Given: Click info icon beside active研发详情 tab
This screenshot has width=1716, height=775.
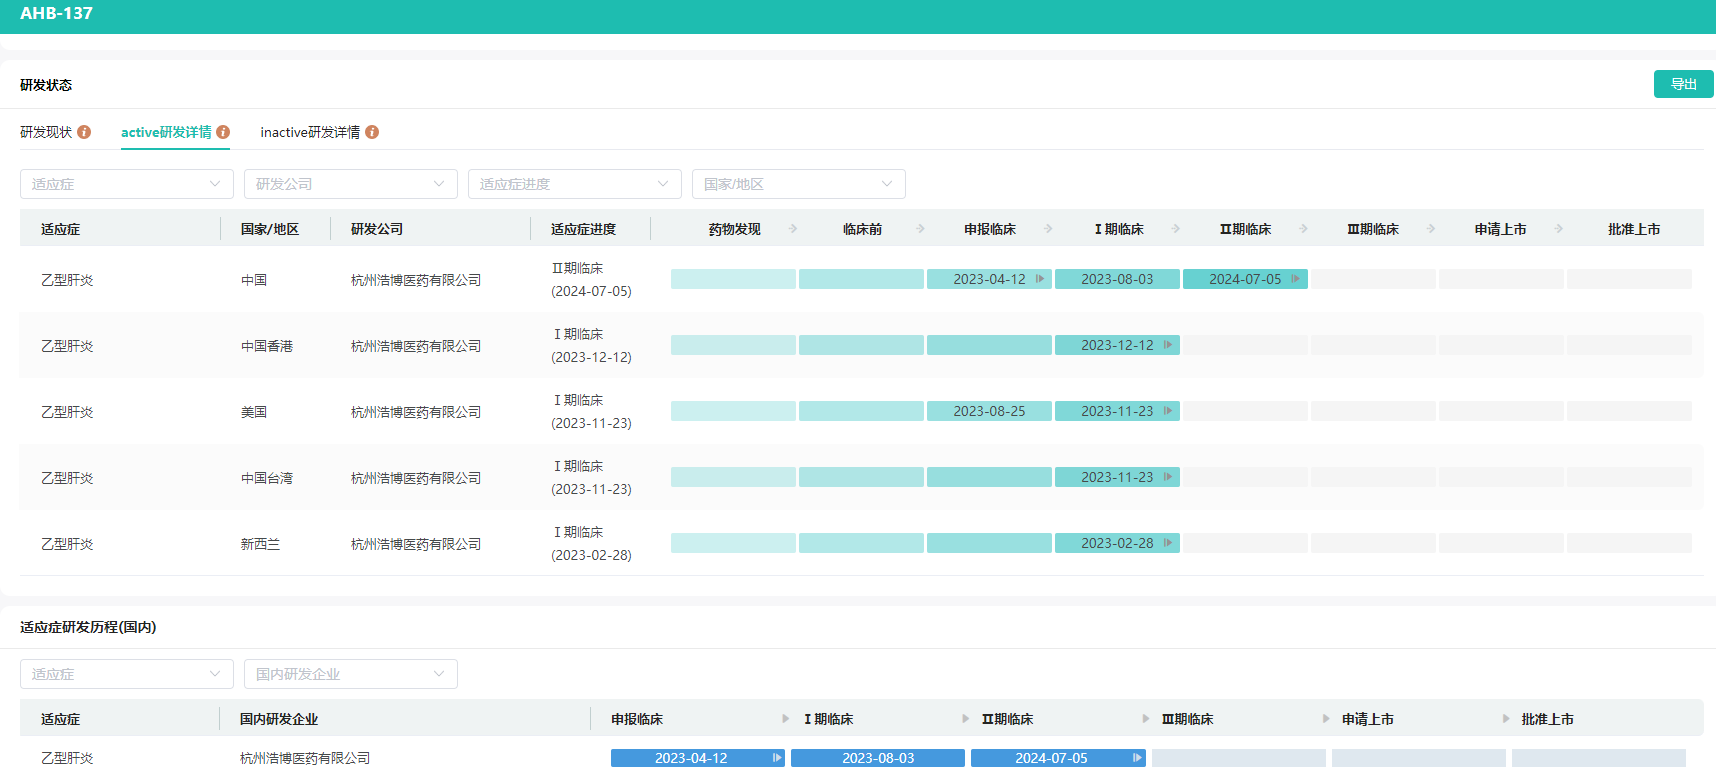Looking at the screenshot, I should 223,132.
